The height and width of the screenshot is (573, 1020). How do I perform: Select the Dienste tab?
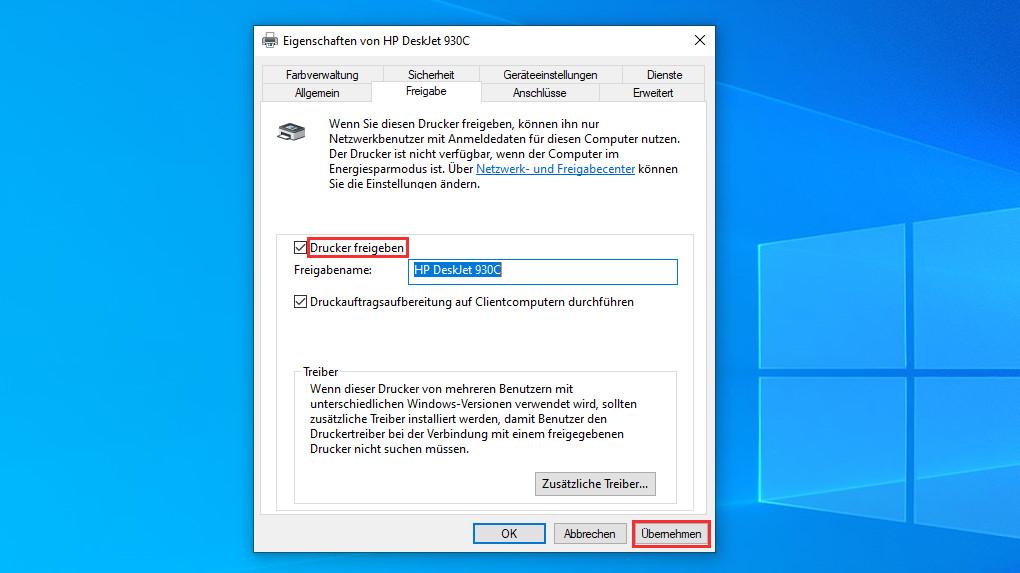[664, 75]
